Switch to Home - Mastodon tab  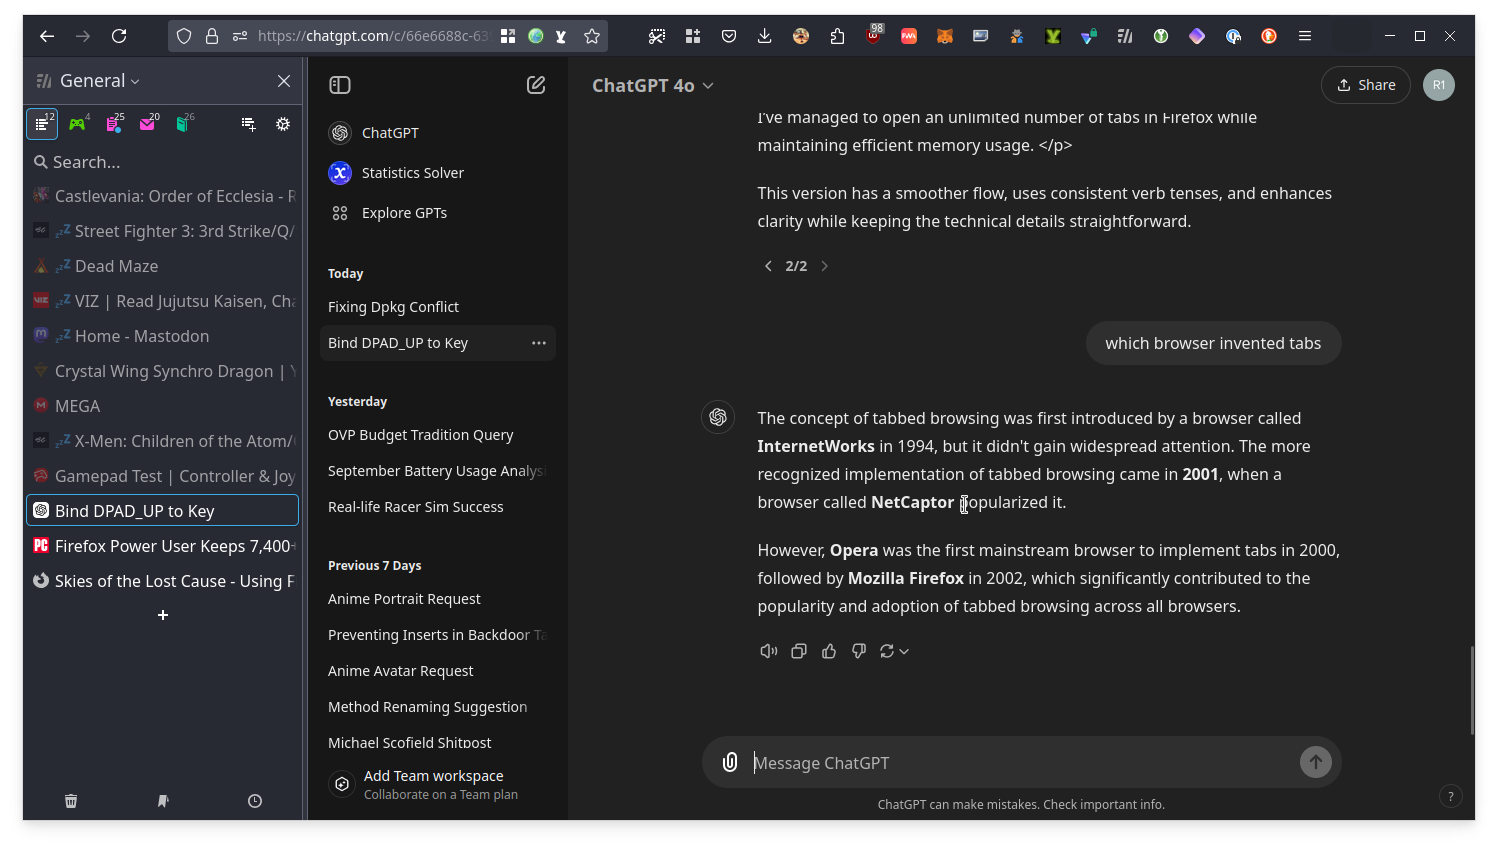(x=163, y=336)
